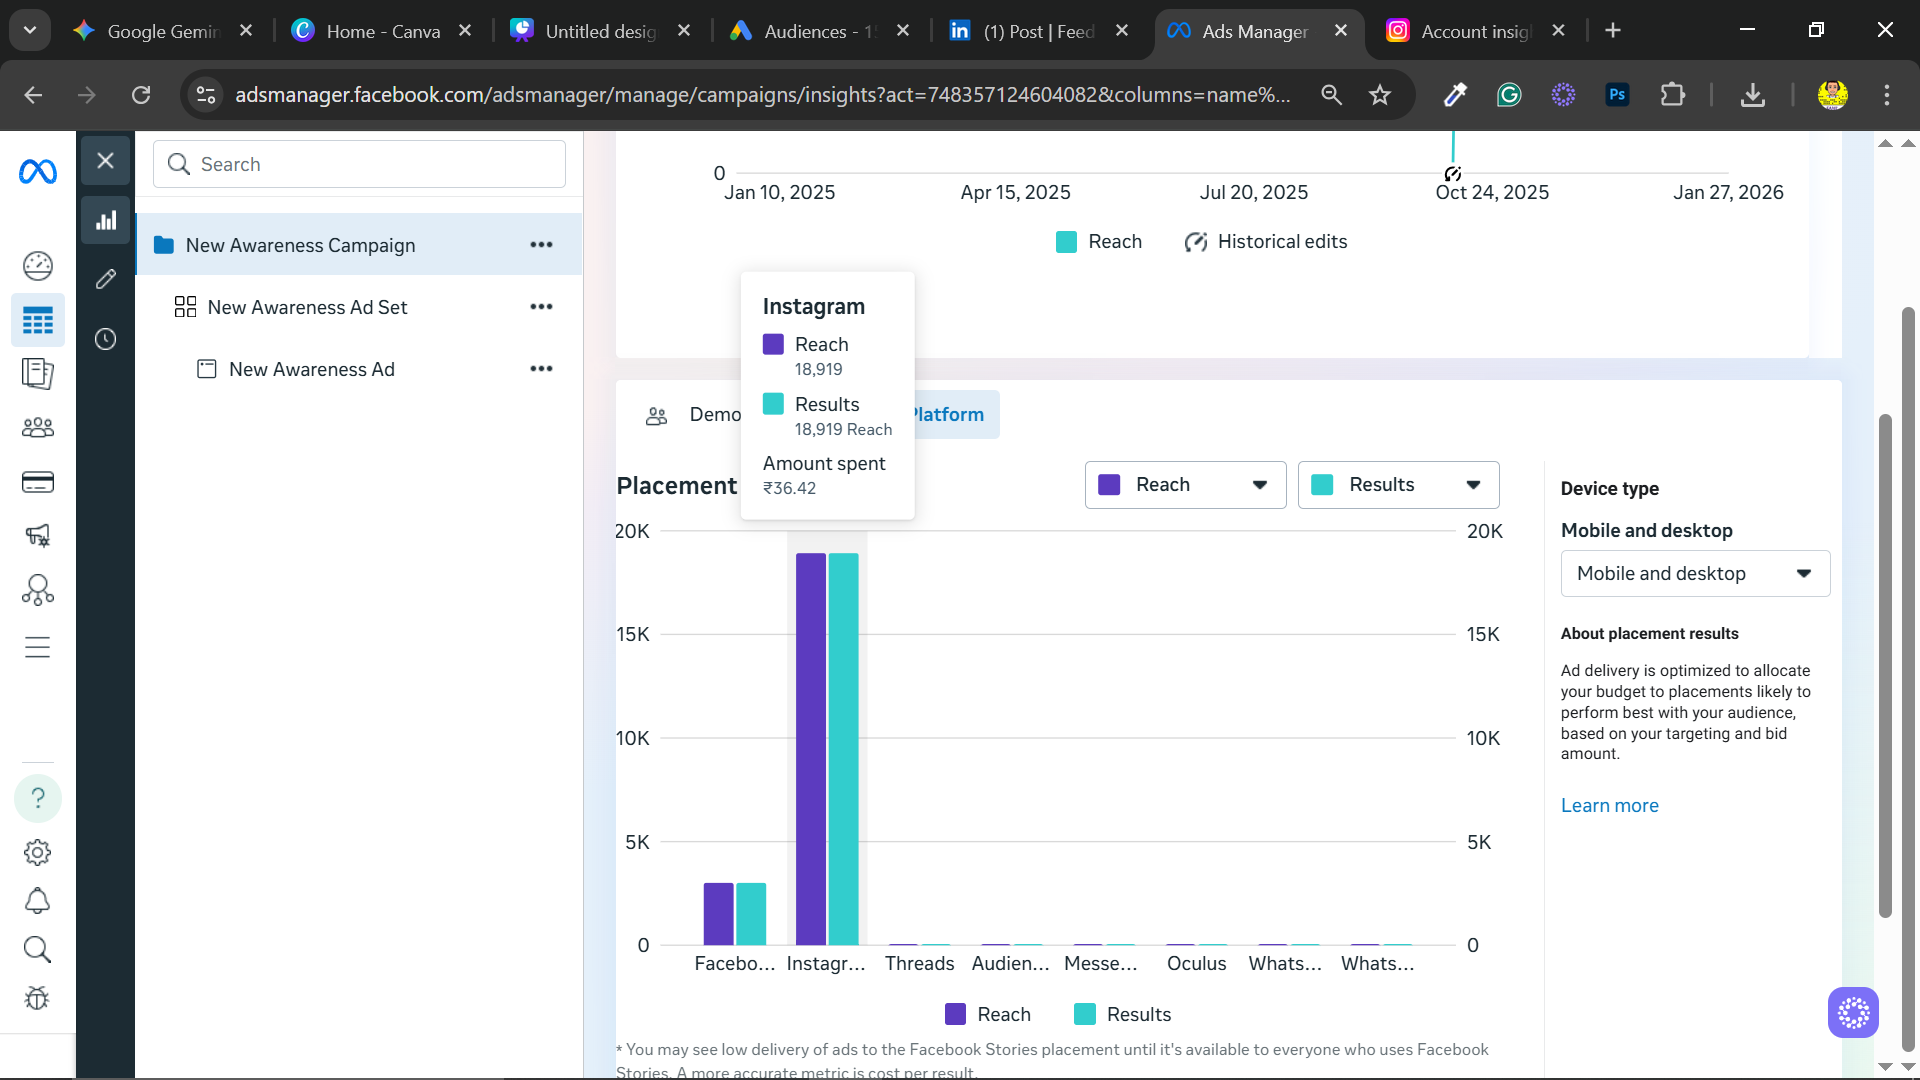Expand the Reach metric dropdown
This screenshot has width=1920, height=1080.
pos(1185,485)
